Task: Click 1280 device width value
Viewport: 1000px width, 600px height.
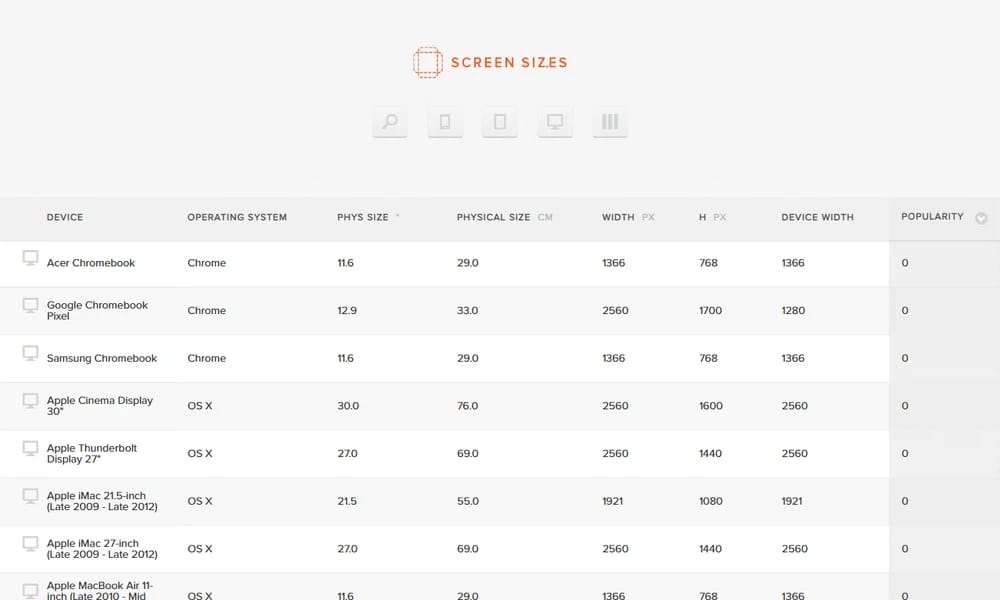Action: click(793, 311)
